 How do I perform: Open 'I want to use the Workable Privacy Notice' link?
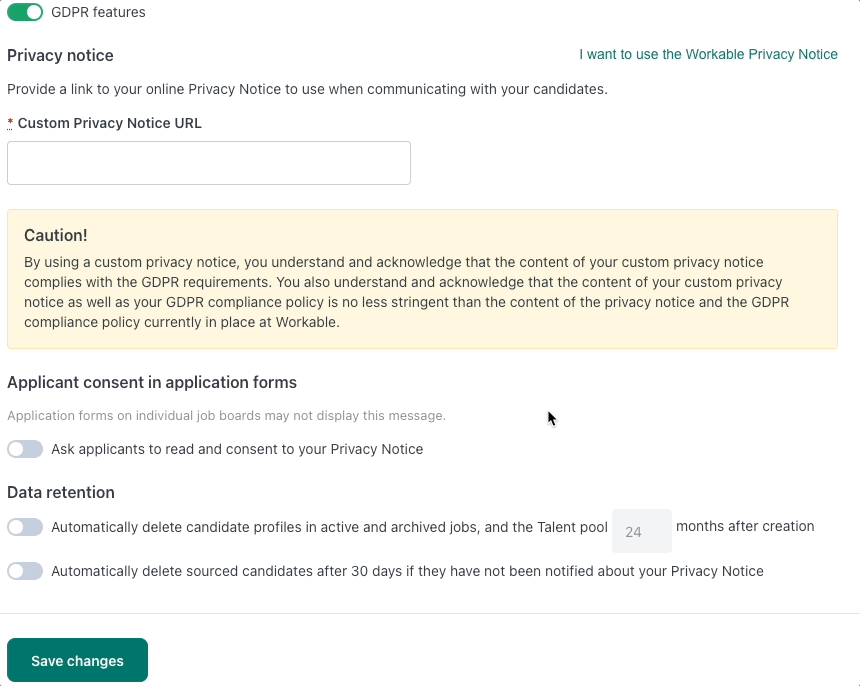[708, 54]
